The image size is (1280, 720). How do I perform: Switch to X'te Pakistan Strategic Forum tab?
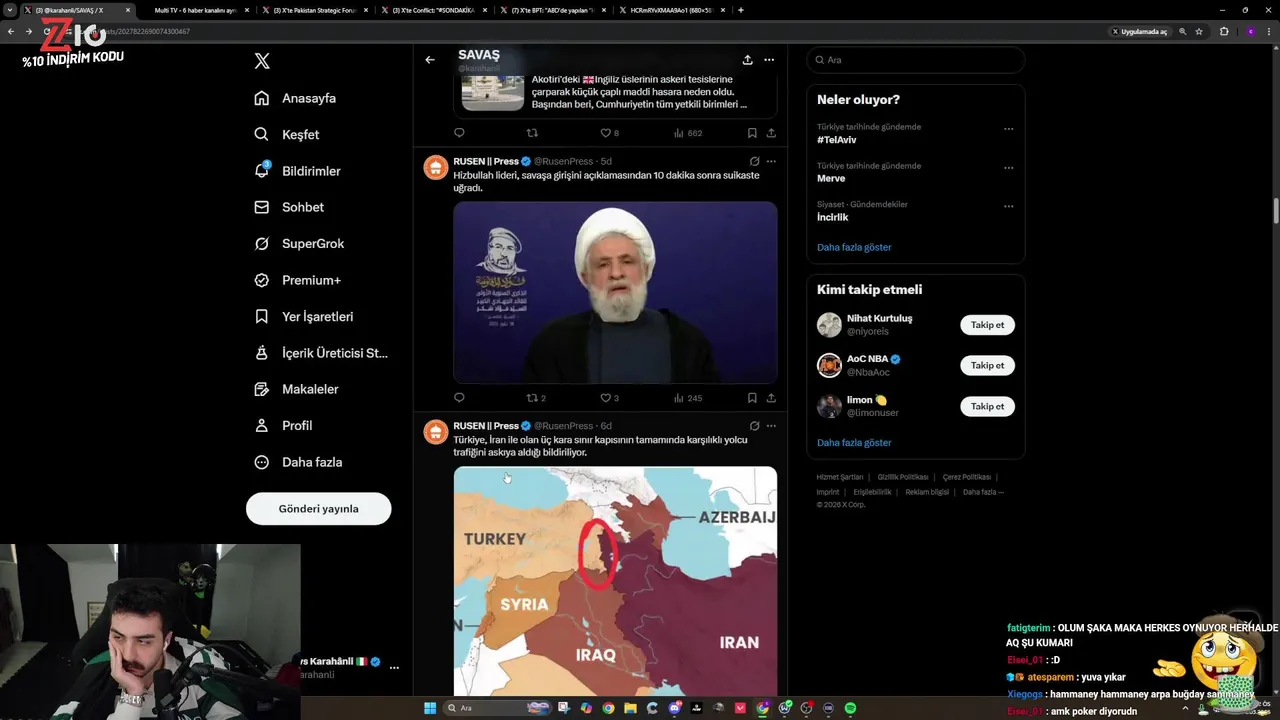315,10
